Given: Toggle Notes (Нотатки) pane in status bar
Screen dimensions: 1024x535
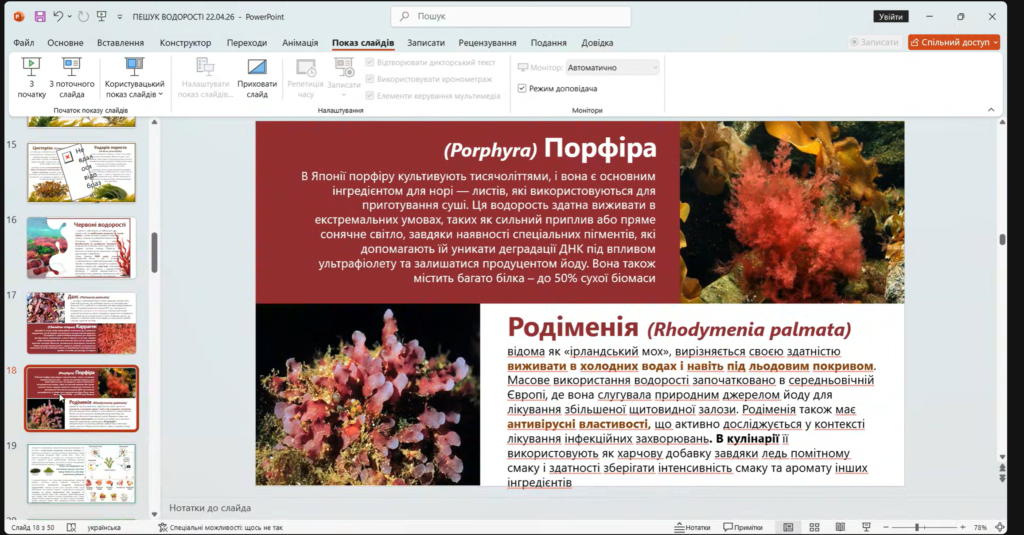Looking at the screenshot, I should click(x=692, y=527).
